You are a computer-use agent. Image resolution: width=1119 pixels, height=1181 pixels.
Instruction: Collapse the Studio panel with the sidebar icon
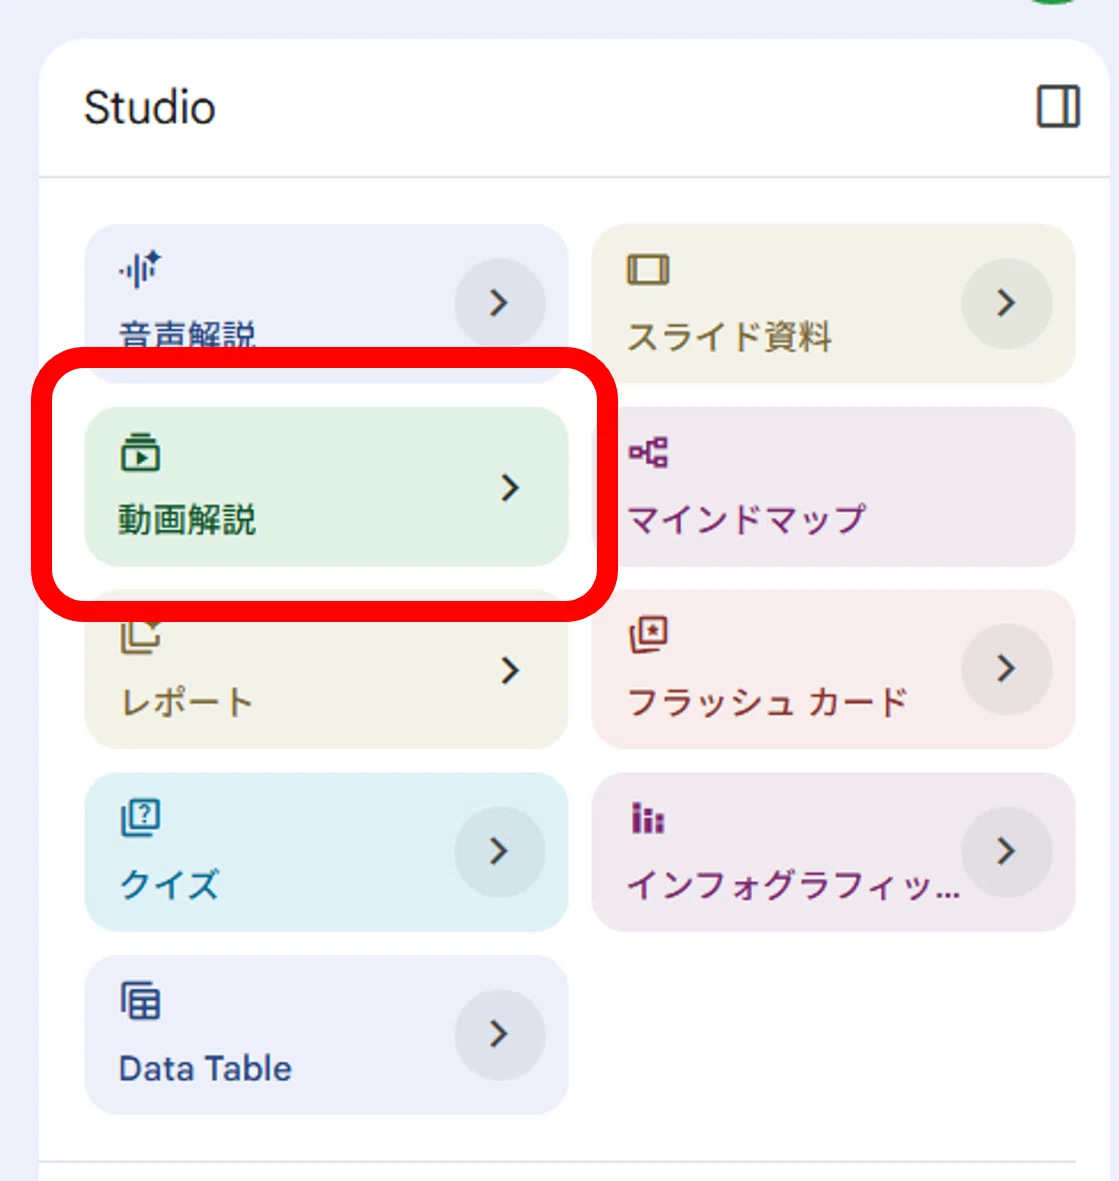click(x=1058, y=106)
